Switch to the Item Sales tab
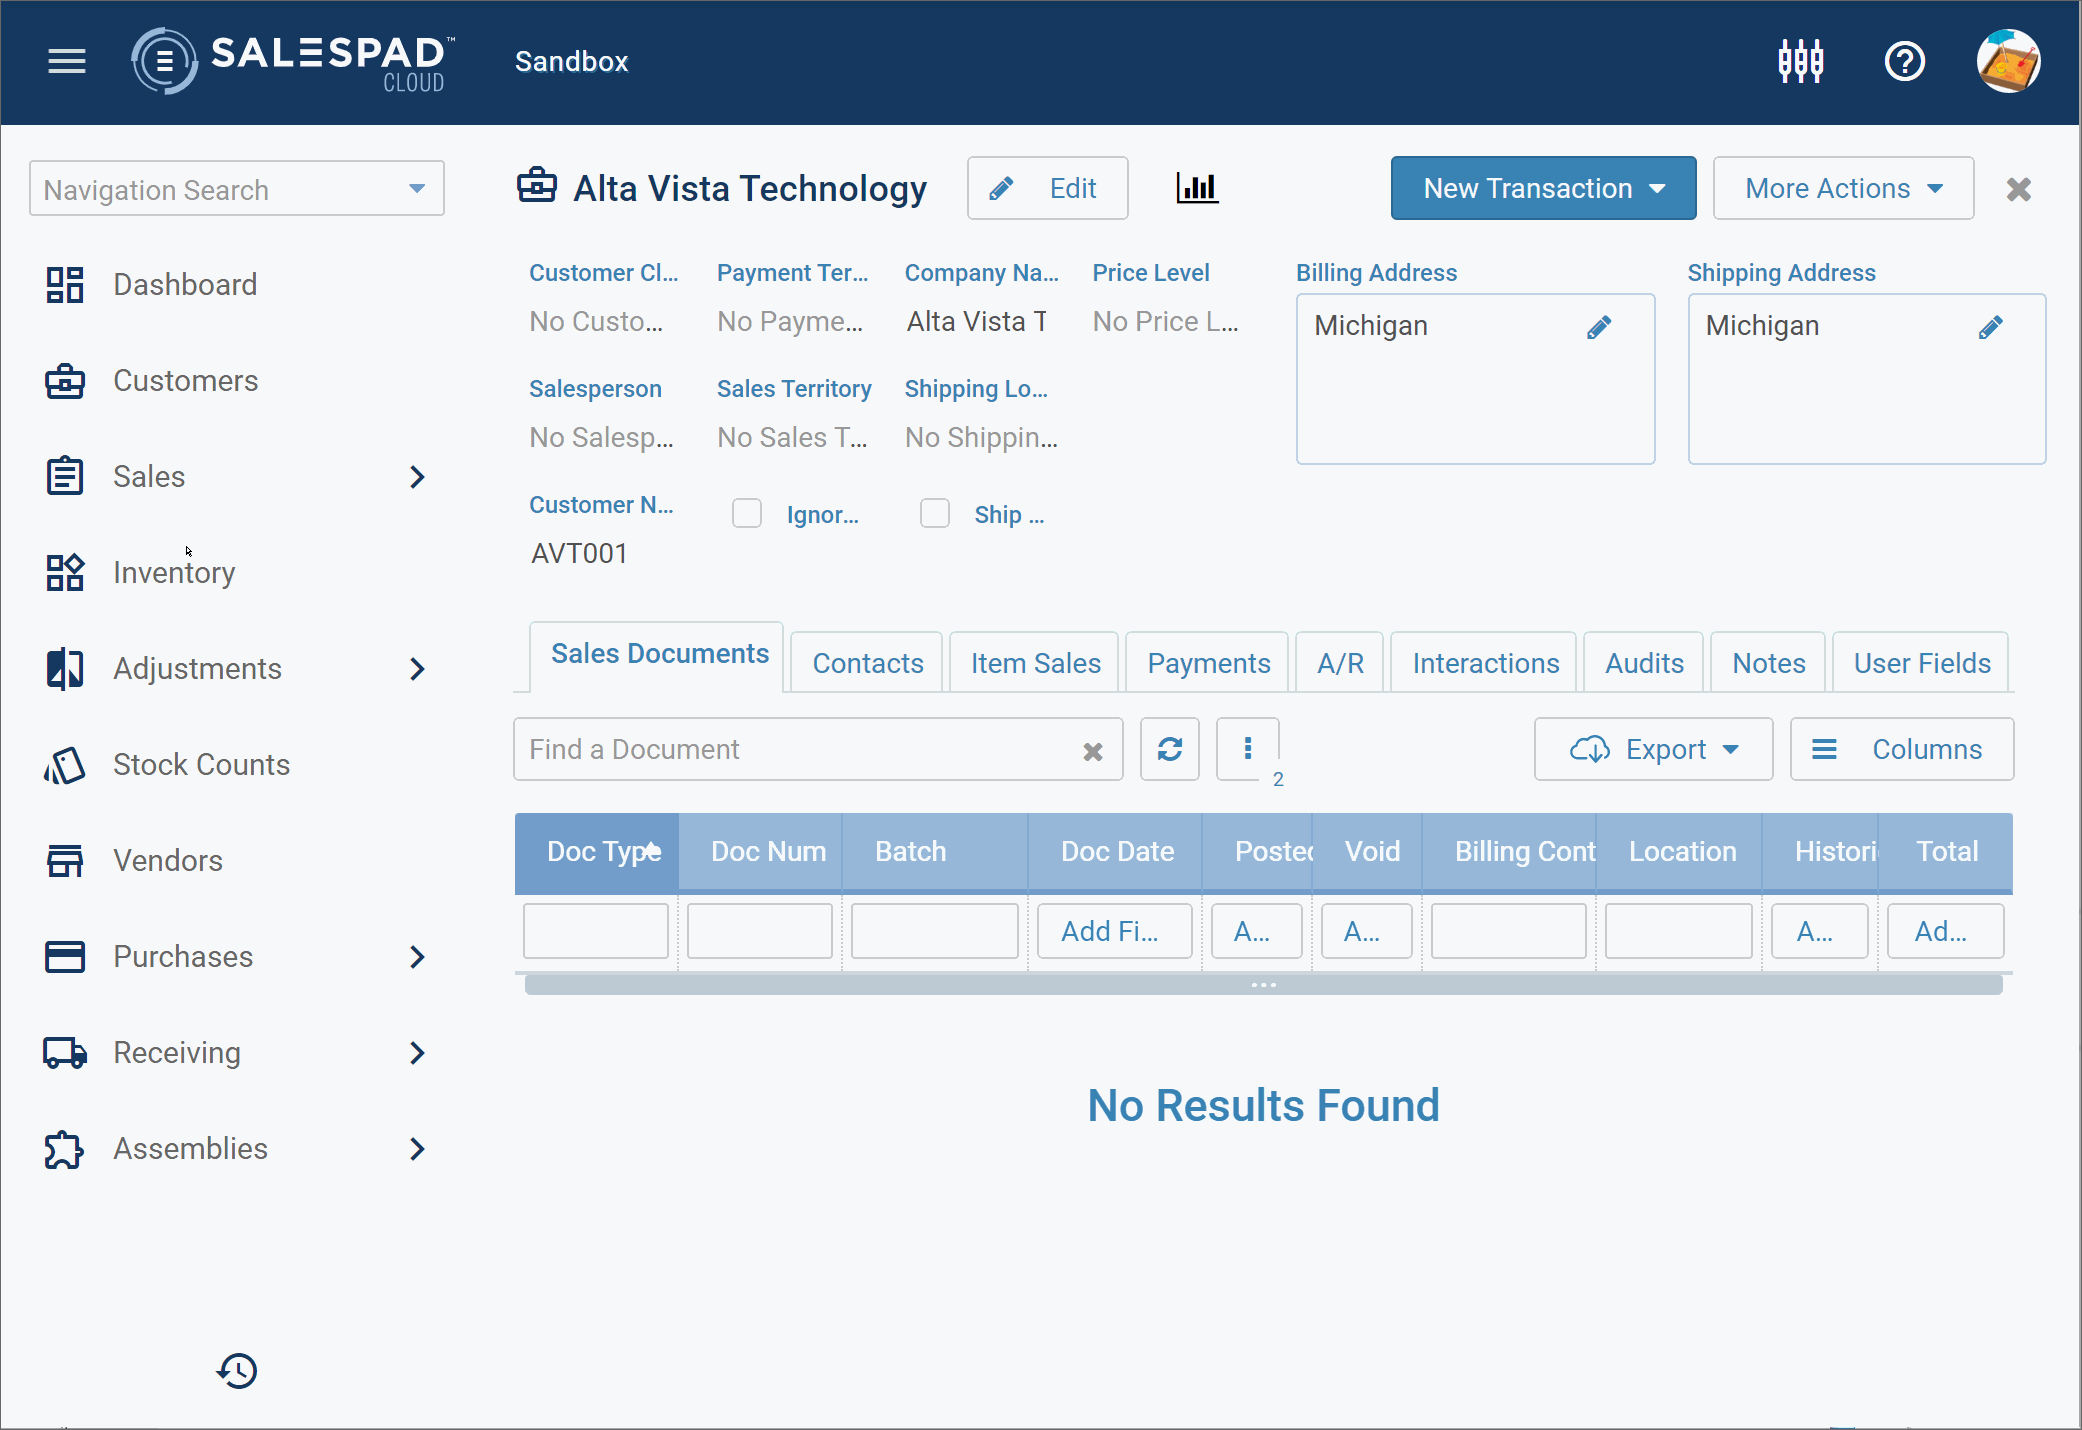Image resolution: width=2082 pixels, height=1430 pixels. (1035, 663)
